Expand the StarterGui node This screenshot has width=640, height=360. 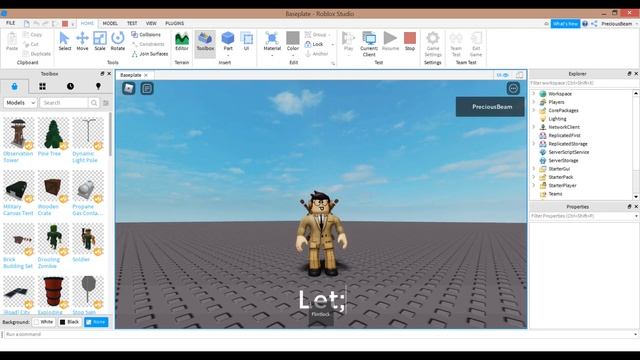tap(534, 169)
